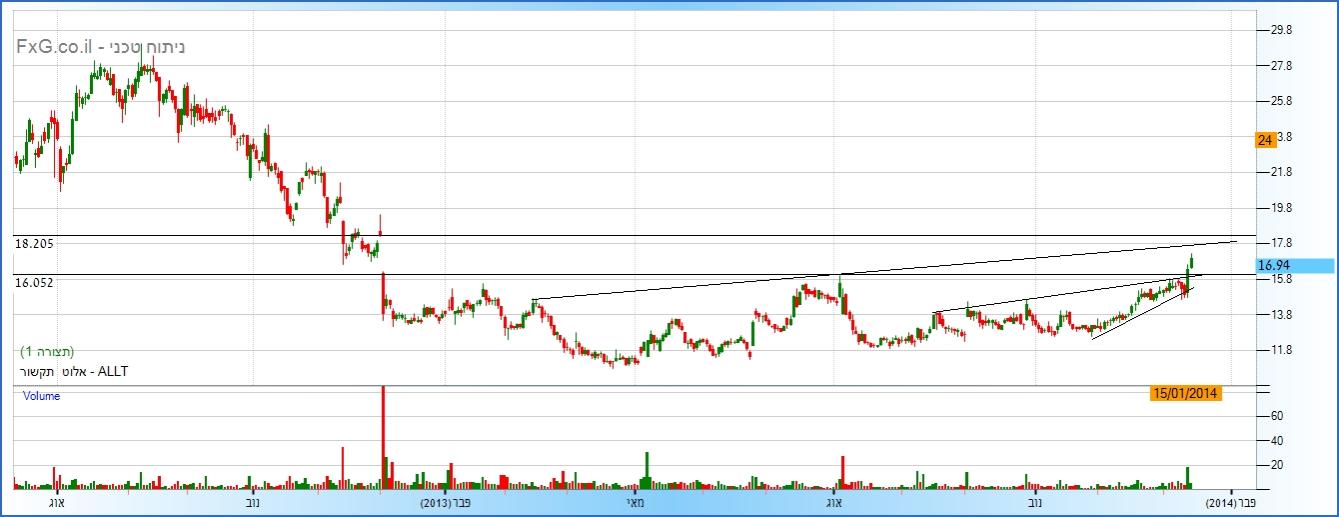Viewport: 1339px width, 517px height.
Task: Click the 11.8 price axis label
Action: 1281,350
